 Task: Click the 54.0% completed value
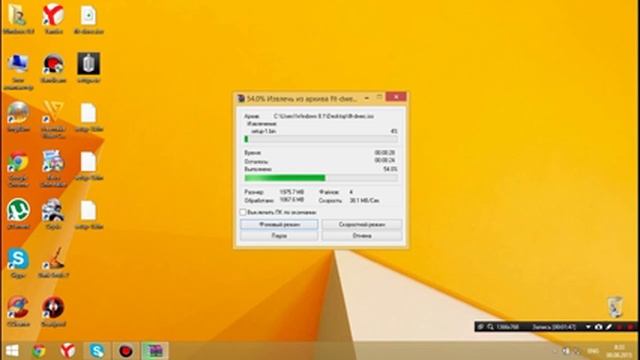(390, 169)
